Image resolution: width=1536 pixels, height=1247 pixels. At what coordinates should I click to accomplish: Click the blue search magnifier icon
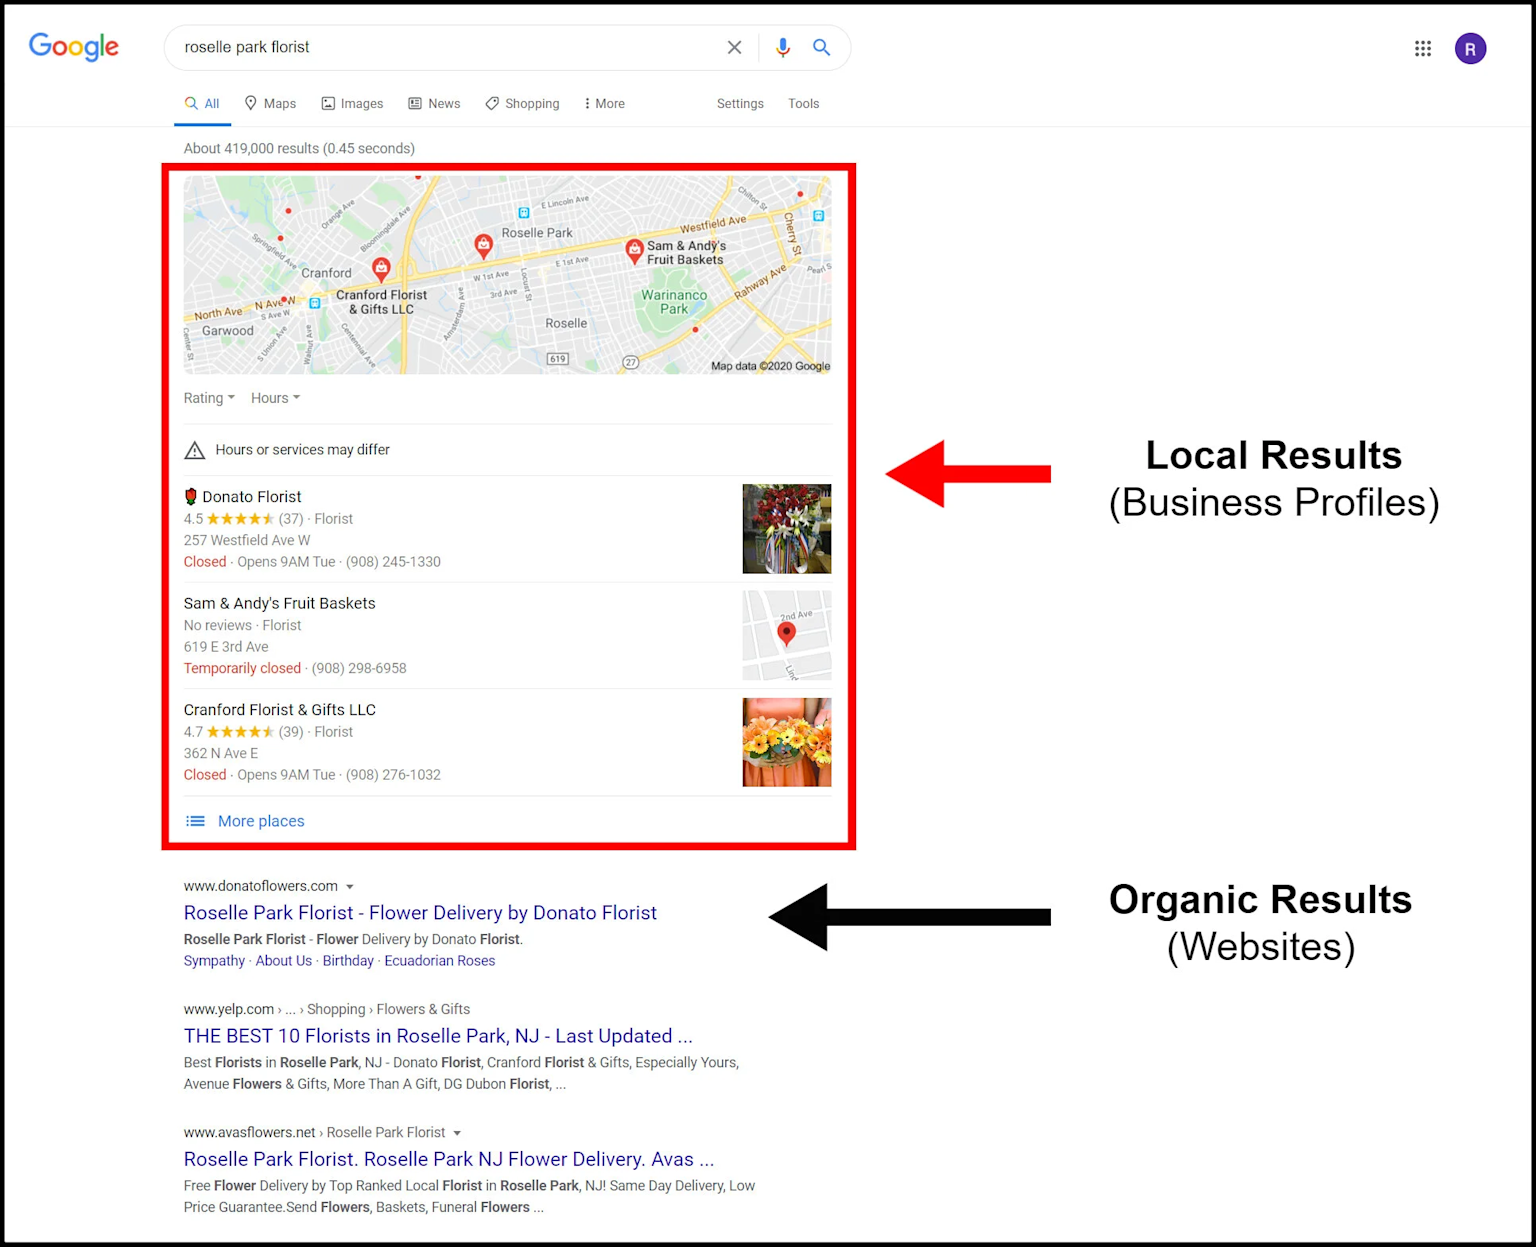[821, 47]
